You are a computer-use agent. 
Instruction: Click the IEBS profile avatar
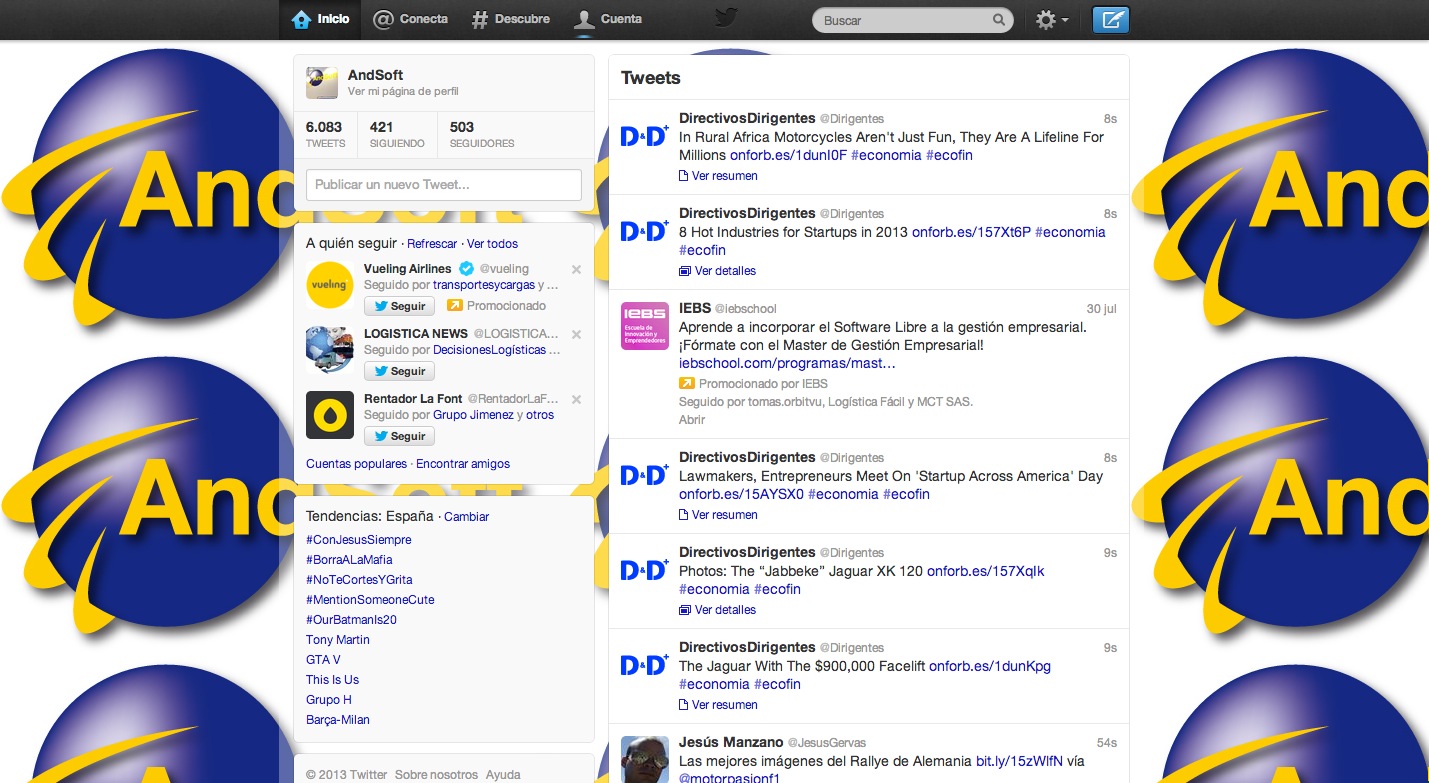[644, 325]
